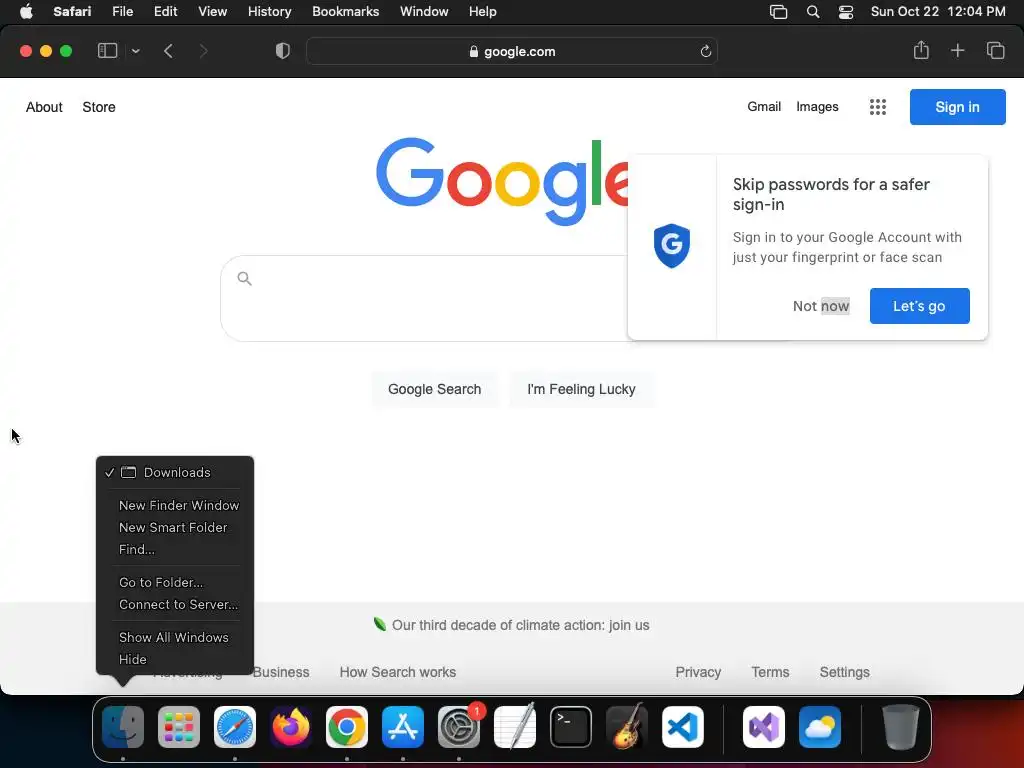Launch Google Chrome from the Dock
Image resolution: width=1024 pixels, height=768 pixels.
click(347, 727)
